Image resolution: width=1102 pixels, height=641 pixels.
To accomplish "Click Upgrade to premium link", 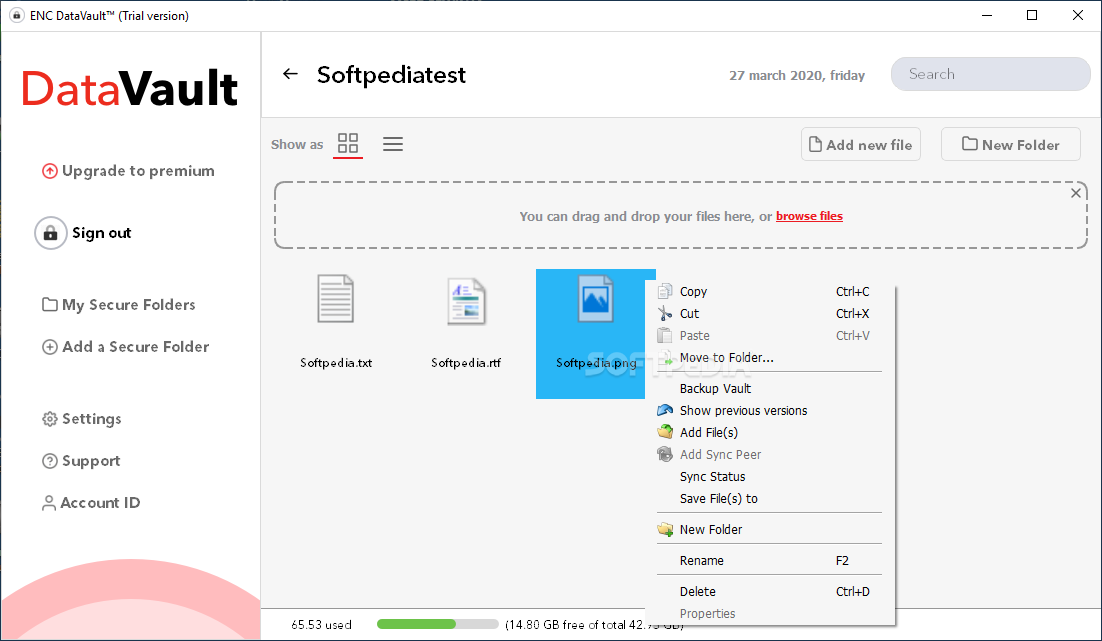I will coord(138,171).
